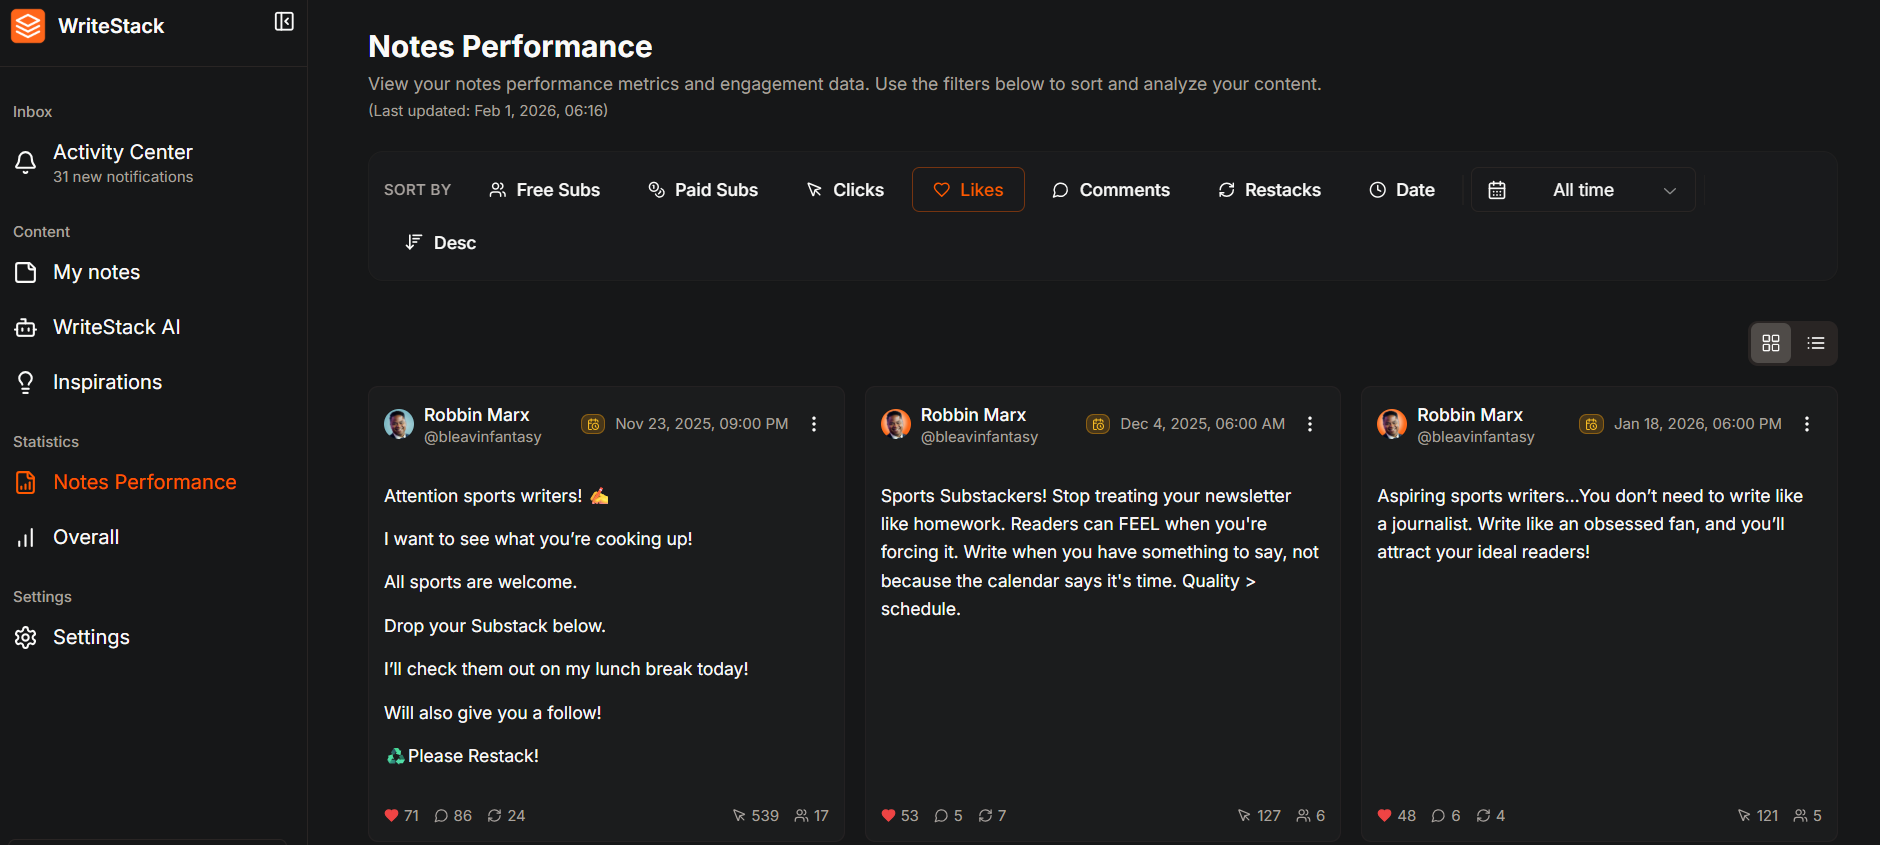Collapse the sidebar panel icon
This screenshot has width=1880, height=845.
pyautogui.click(x=284, y=22)
